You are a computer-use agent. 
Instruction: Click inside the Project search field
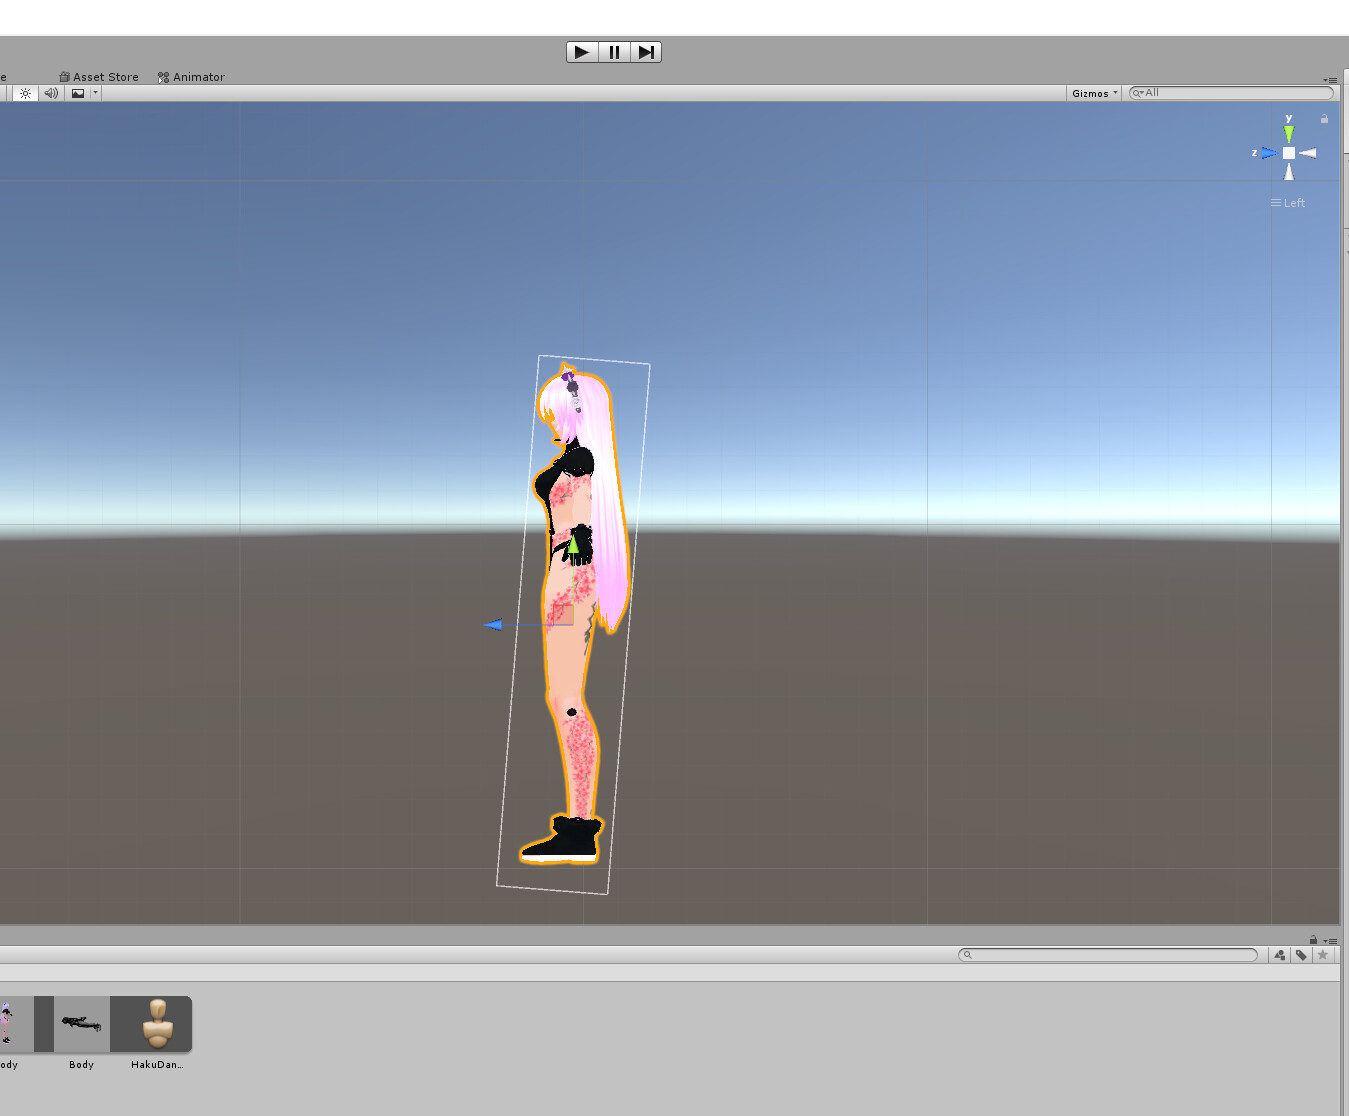tap(1108, 955)
